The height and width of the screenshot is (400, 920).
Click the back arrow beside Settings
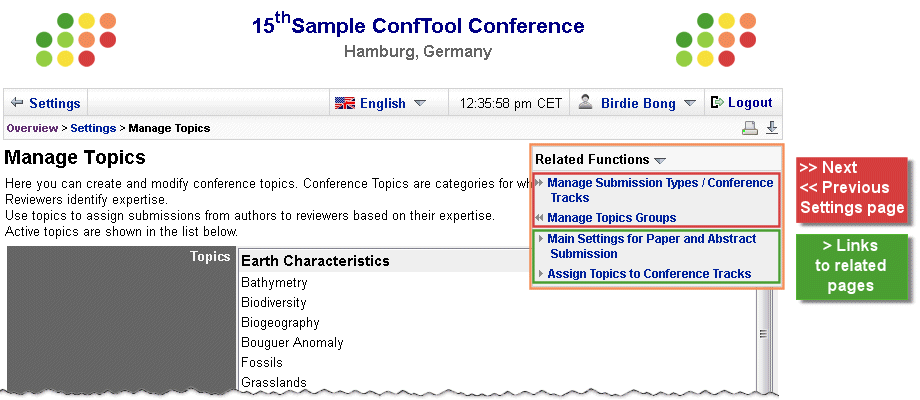[x=17, y=103]
